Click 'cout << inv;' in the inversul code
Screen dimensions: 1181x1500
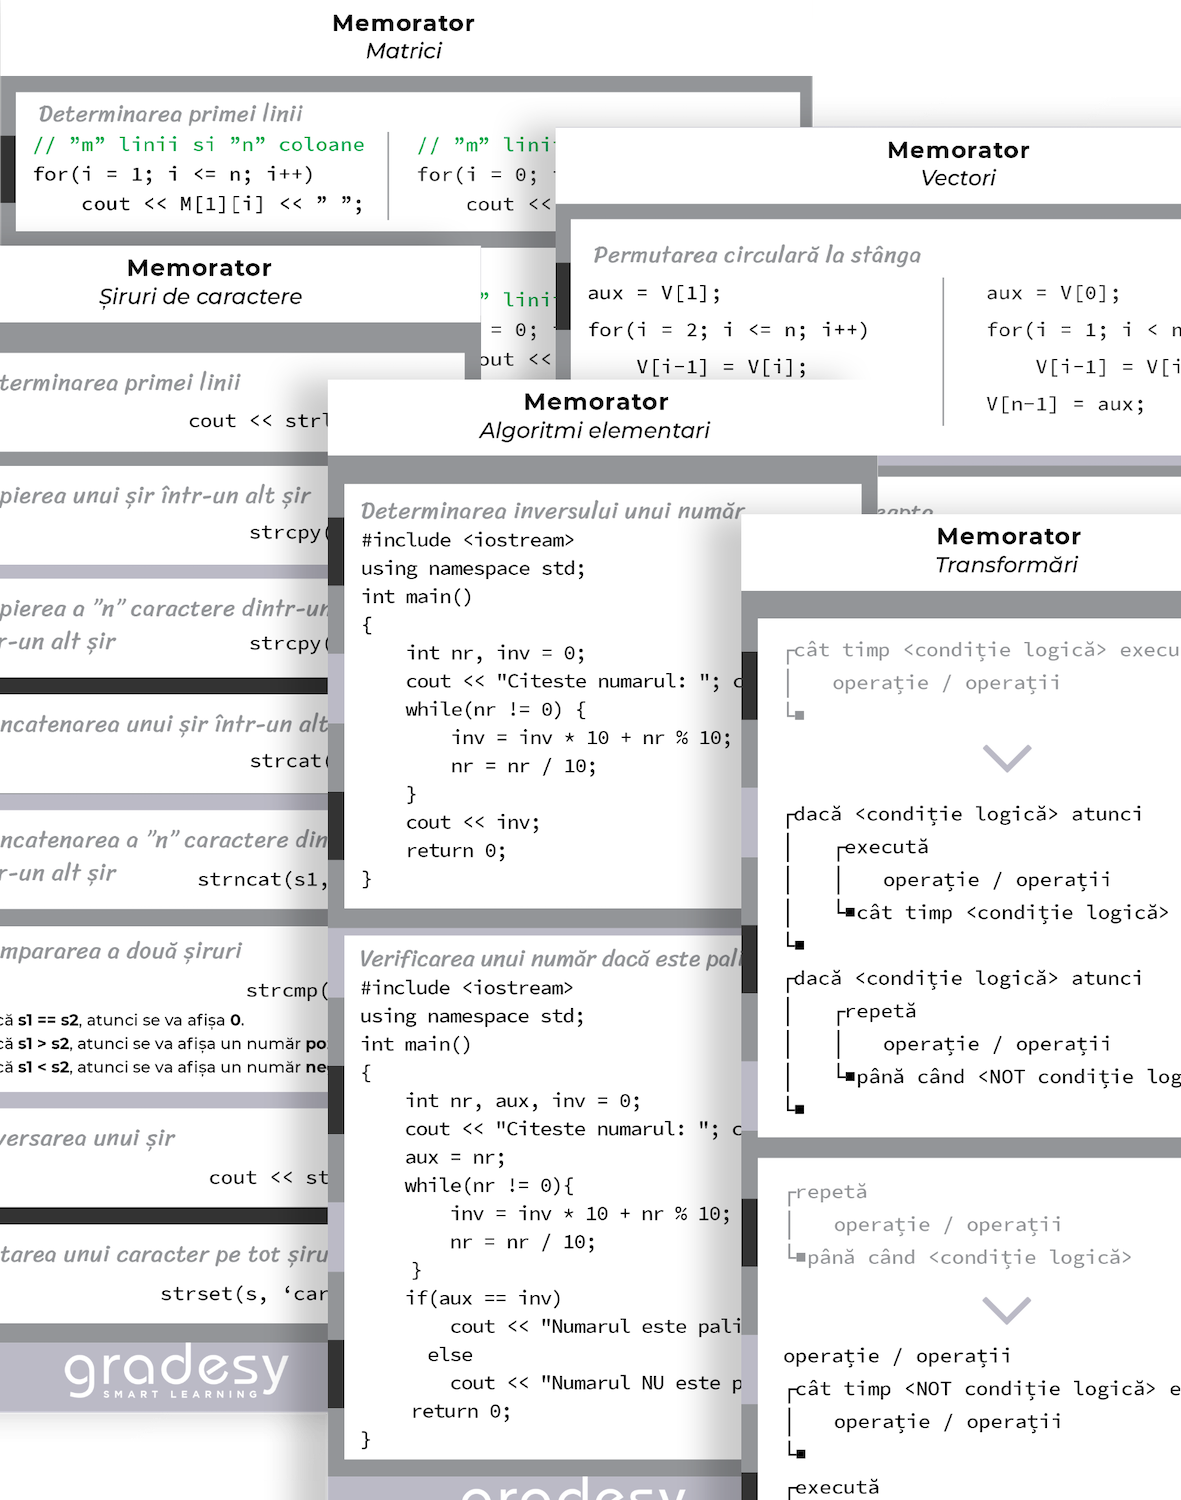472,822
